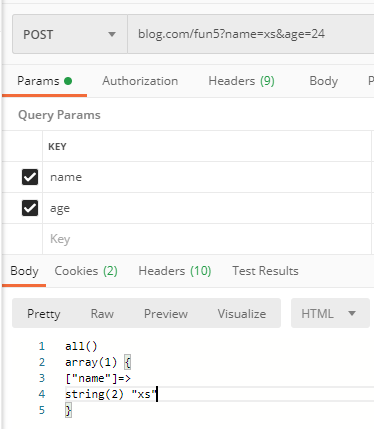The height and width of the screenshot is (429, 374).
Task: Uncheck the age parameter checkbox
Action: pos(30,208)
